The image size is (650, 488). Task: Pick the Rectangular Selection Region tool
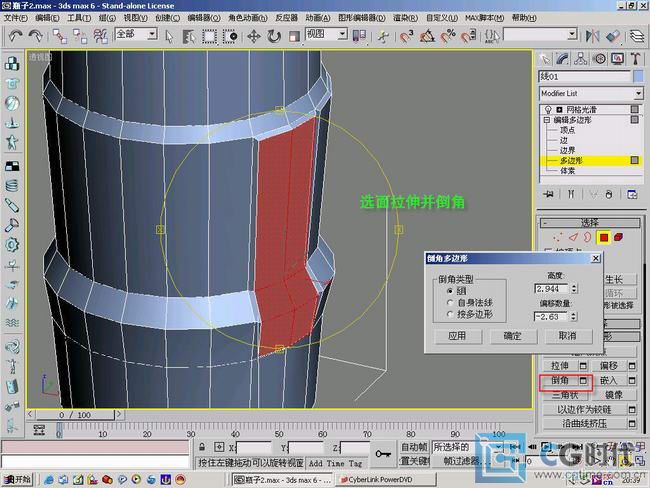pyautogui.click(x=209, y=36)
